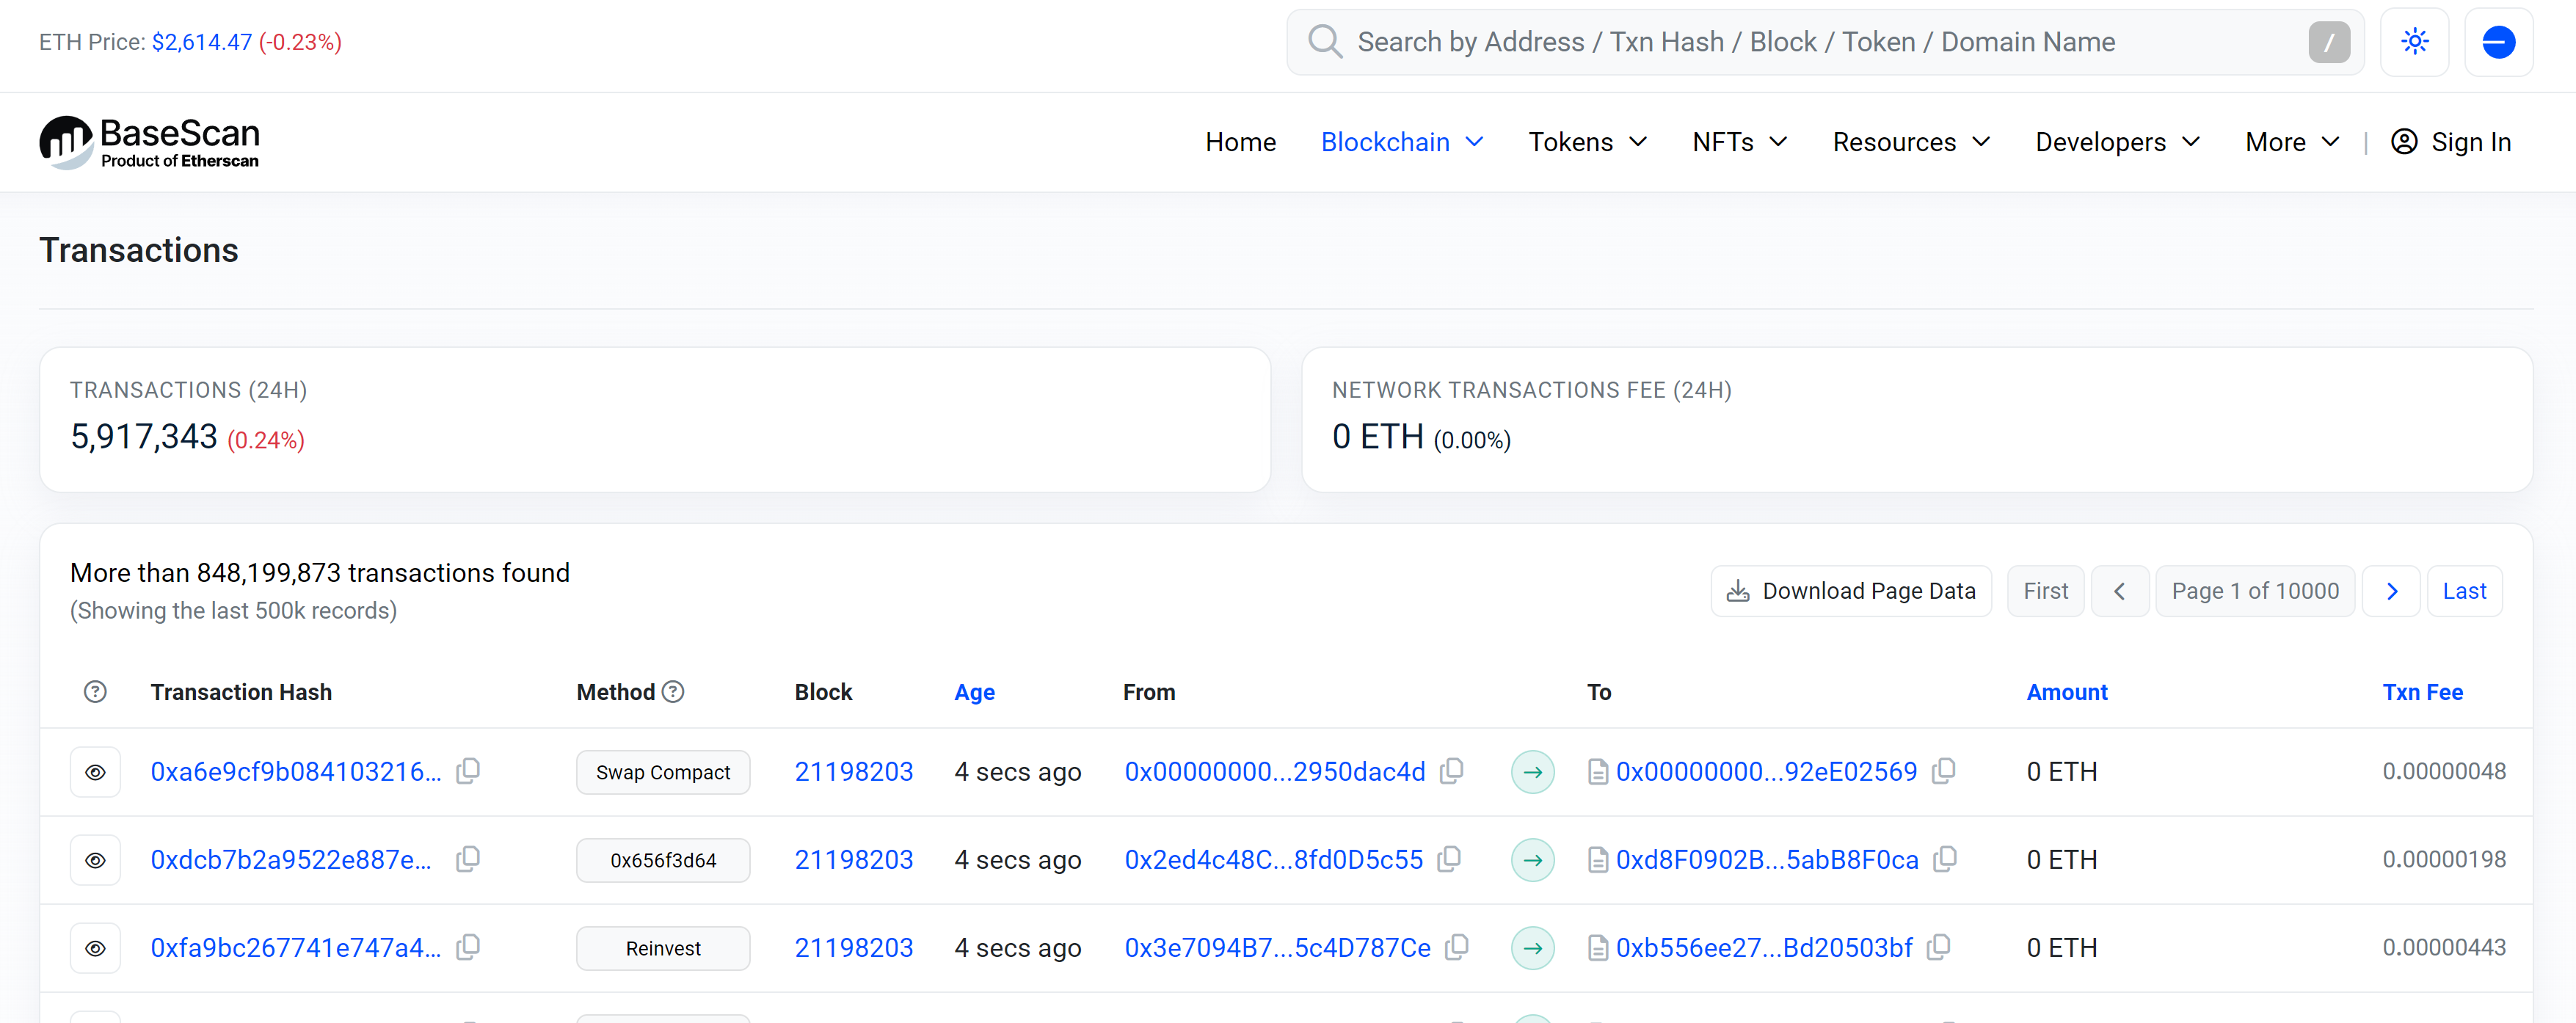The image size is (2576, 1023).
Task: Toggle the eye preview for Reinvest transaction
Action: (95, 948)
